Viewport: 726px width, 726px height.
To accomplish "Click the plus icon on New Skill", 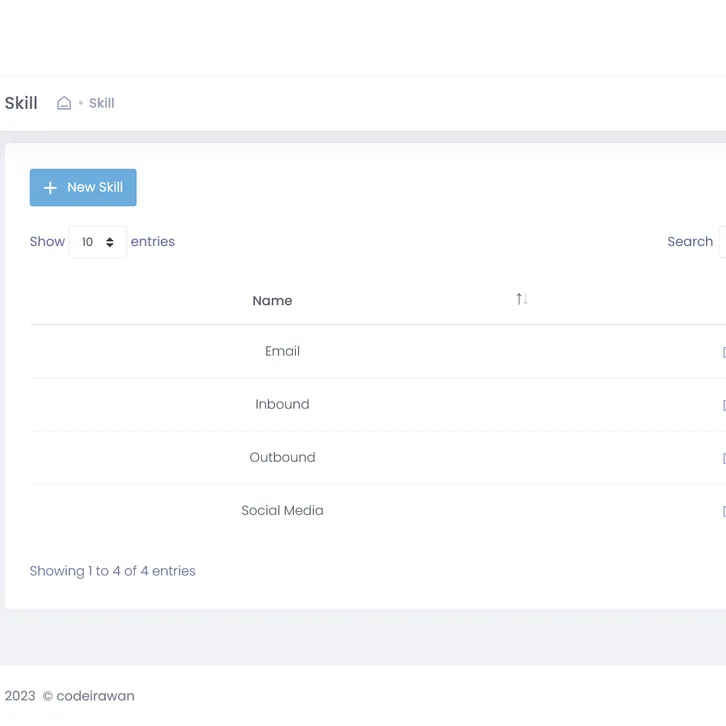I will coord(50,188).
